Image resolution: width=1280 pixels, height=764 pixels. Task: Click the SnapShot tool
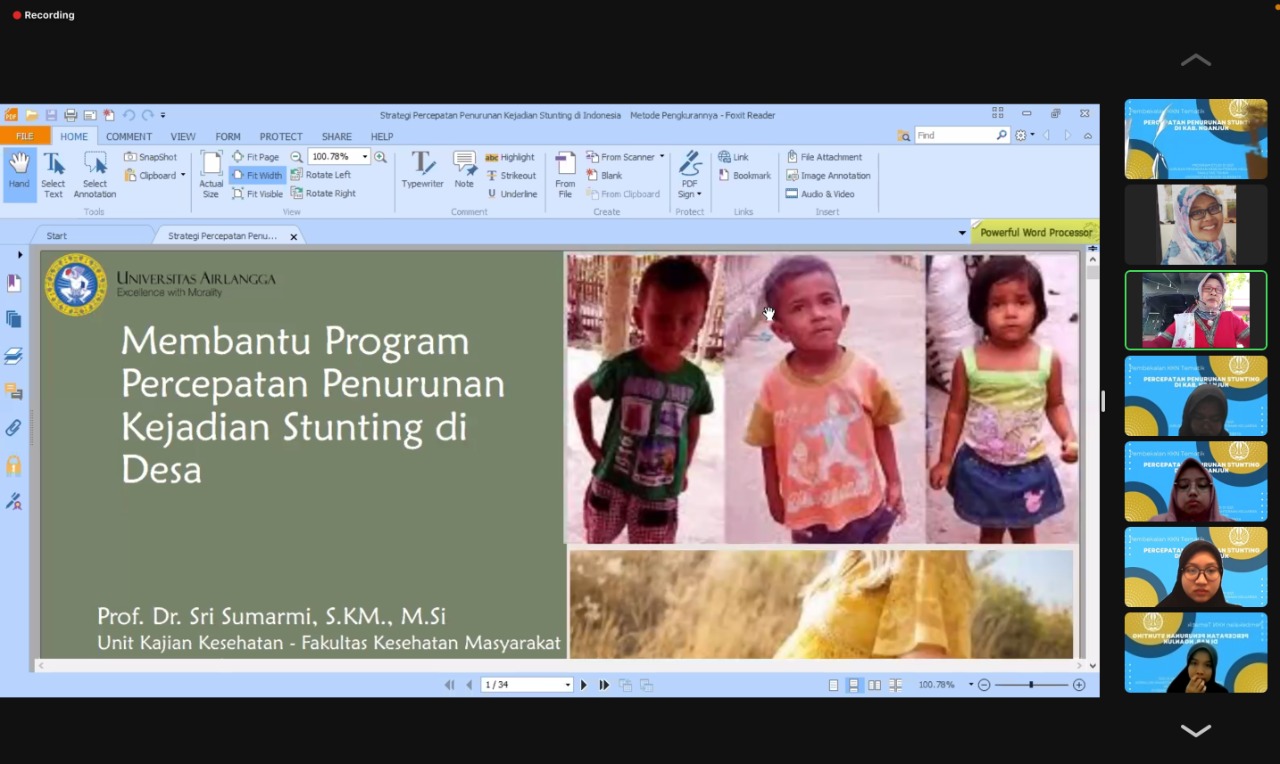pyautogui.click(x=151, y=157)
